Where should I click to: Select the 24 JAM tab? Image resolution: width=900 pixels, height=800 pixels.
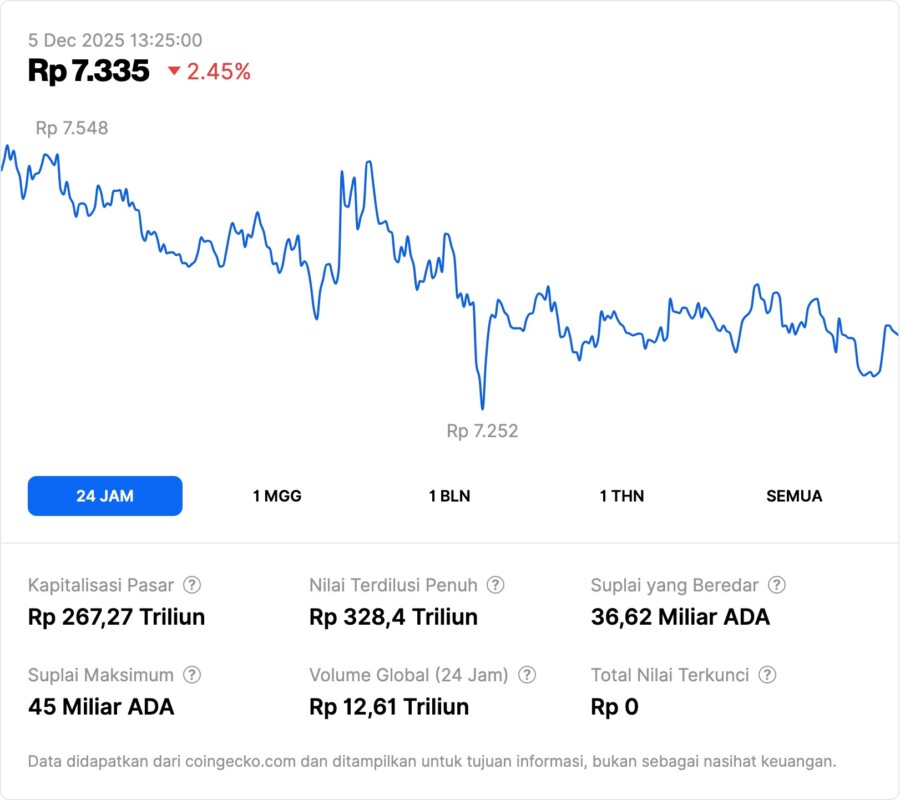coord(105,495)
